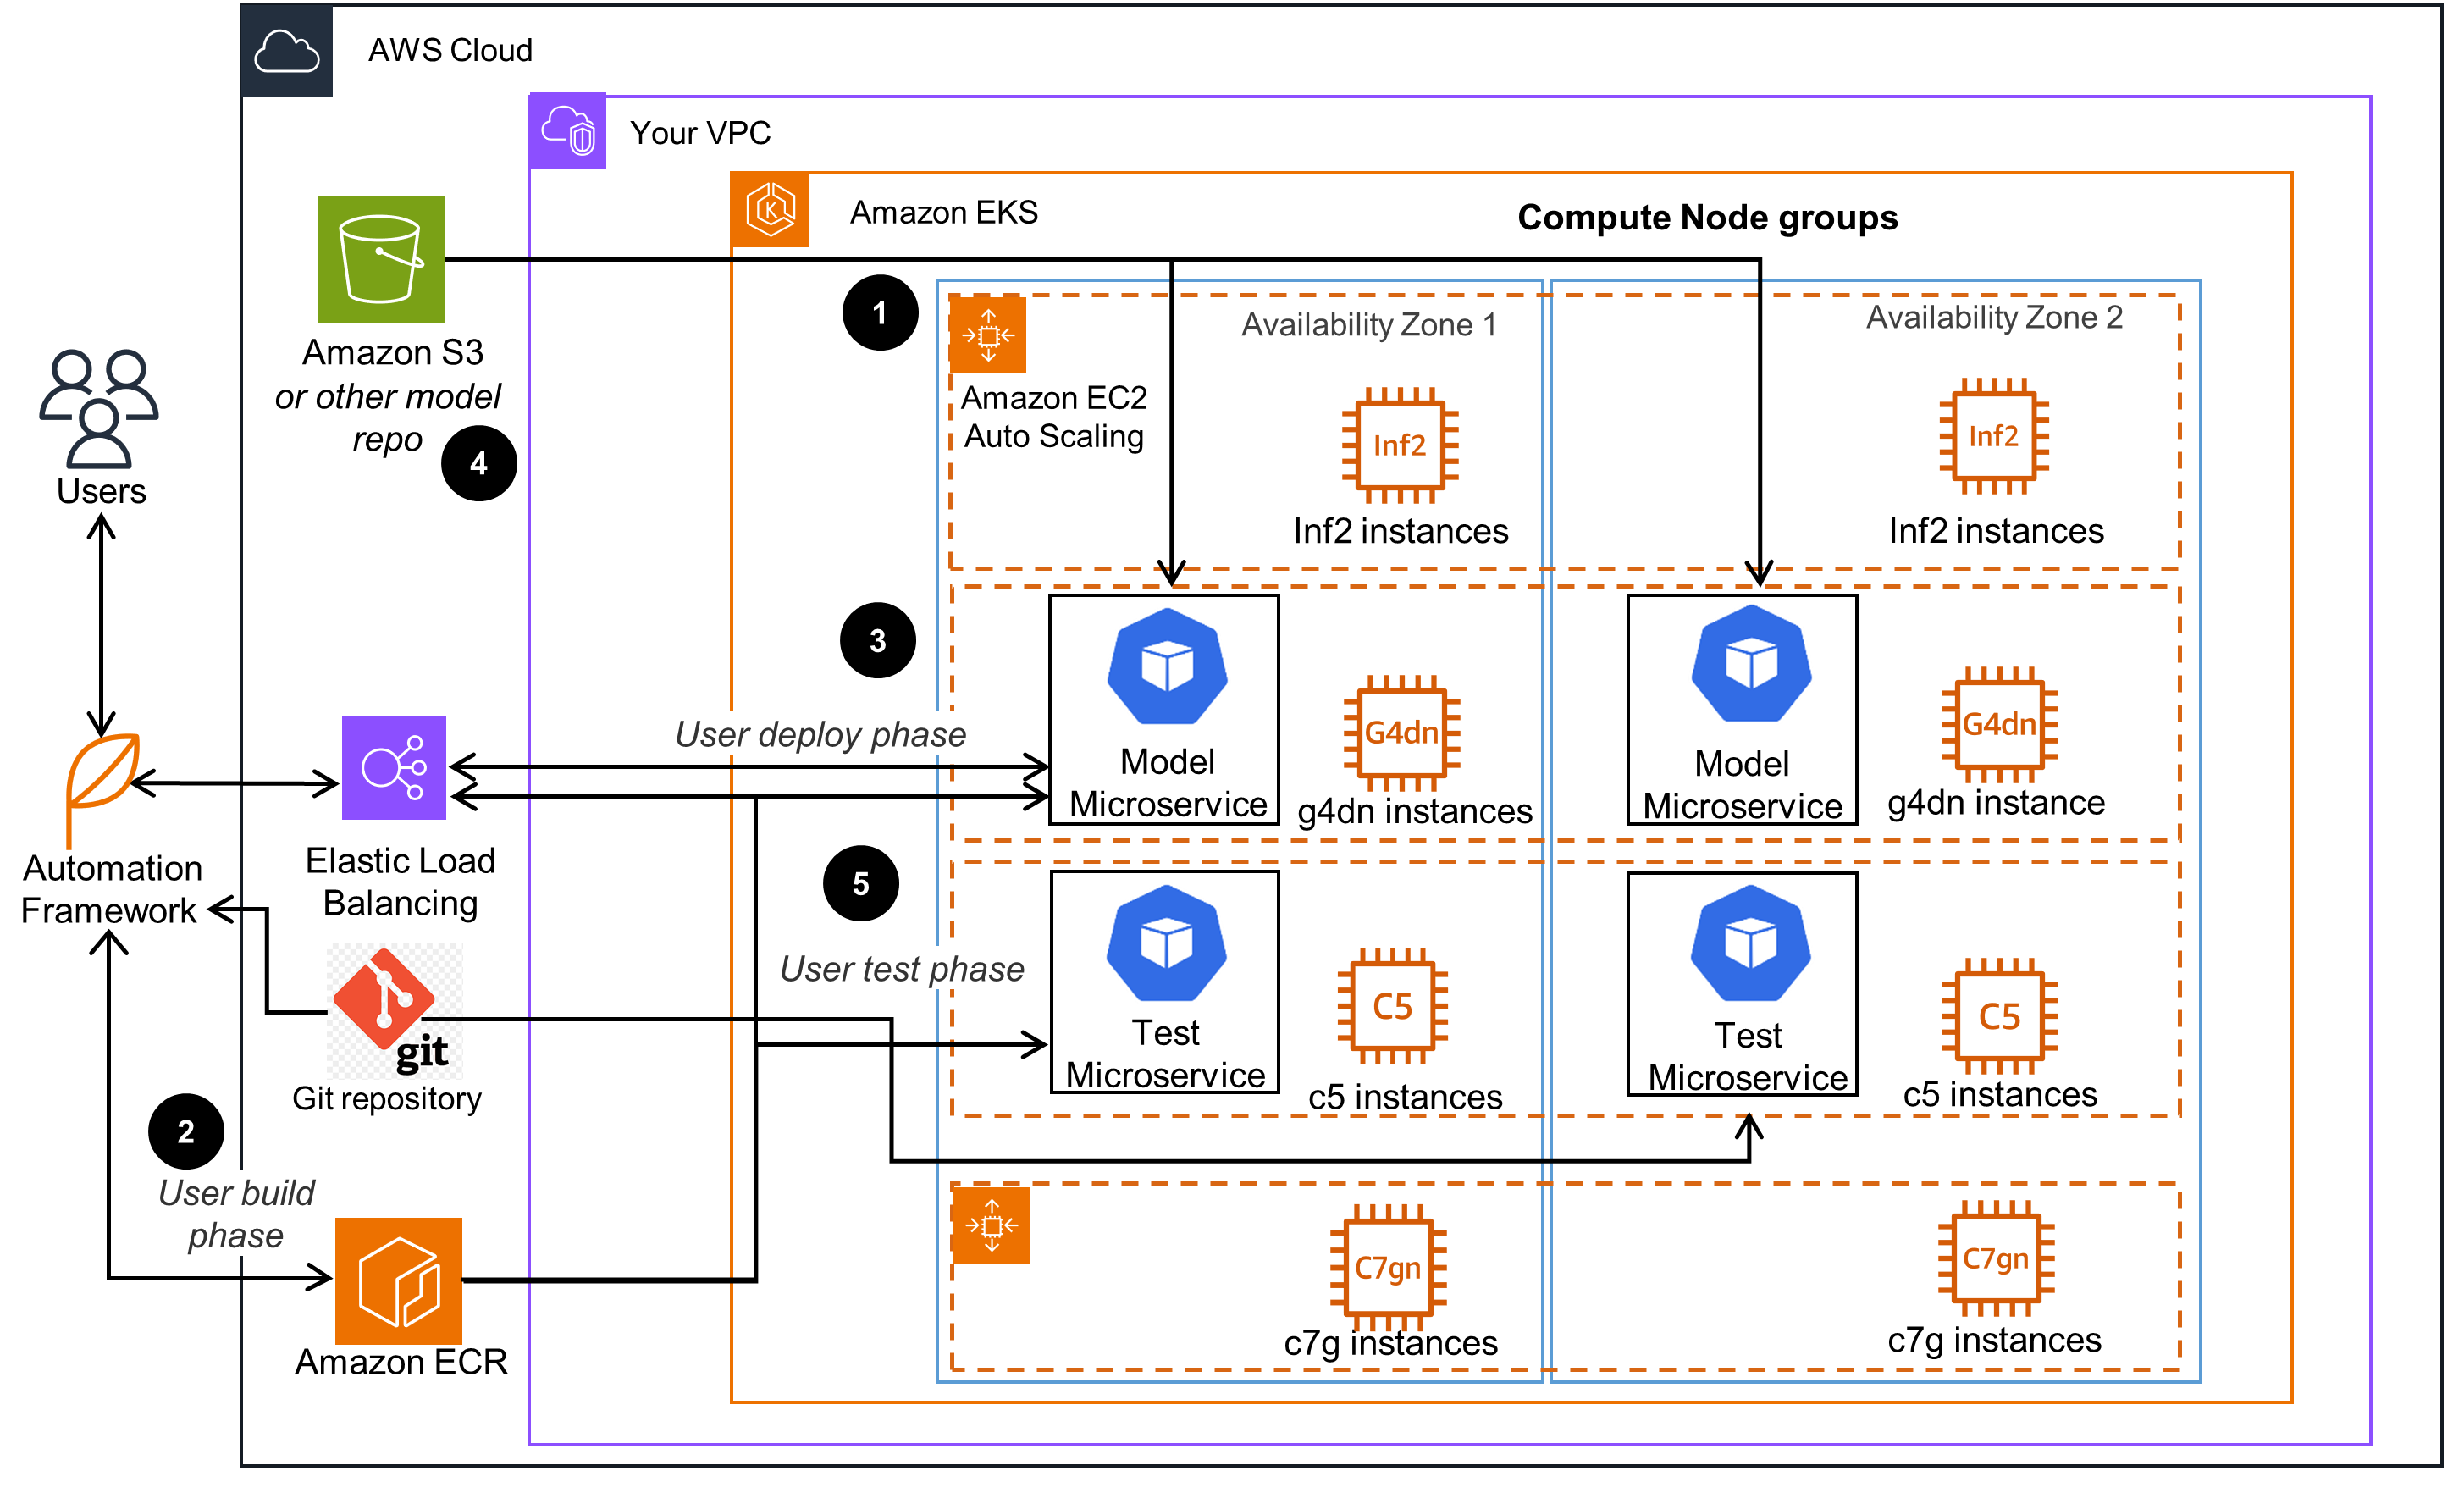
Task: Select the numbered circle 5 marker
Action: tap(861, 884)
